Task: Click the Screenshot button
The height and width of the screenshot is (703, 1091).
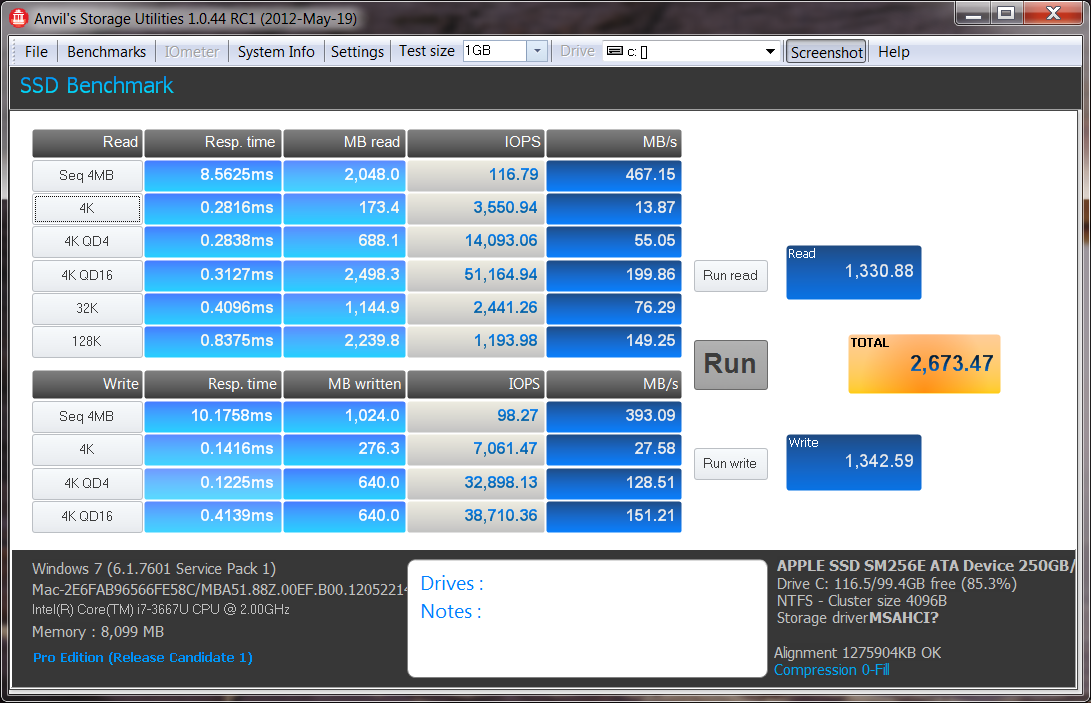Action: tap(826, 52)
